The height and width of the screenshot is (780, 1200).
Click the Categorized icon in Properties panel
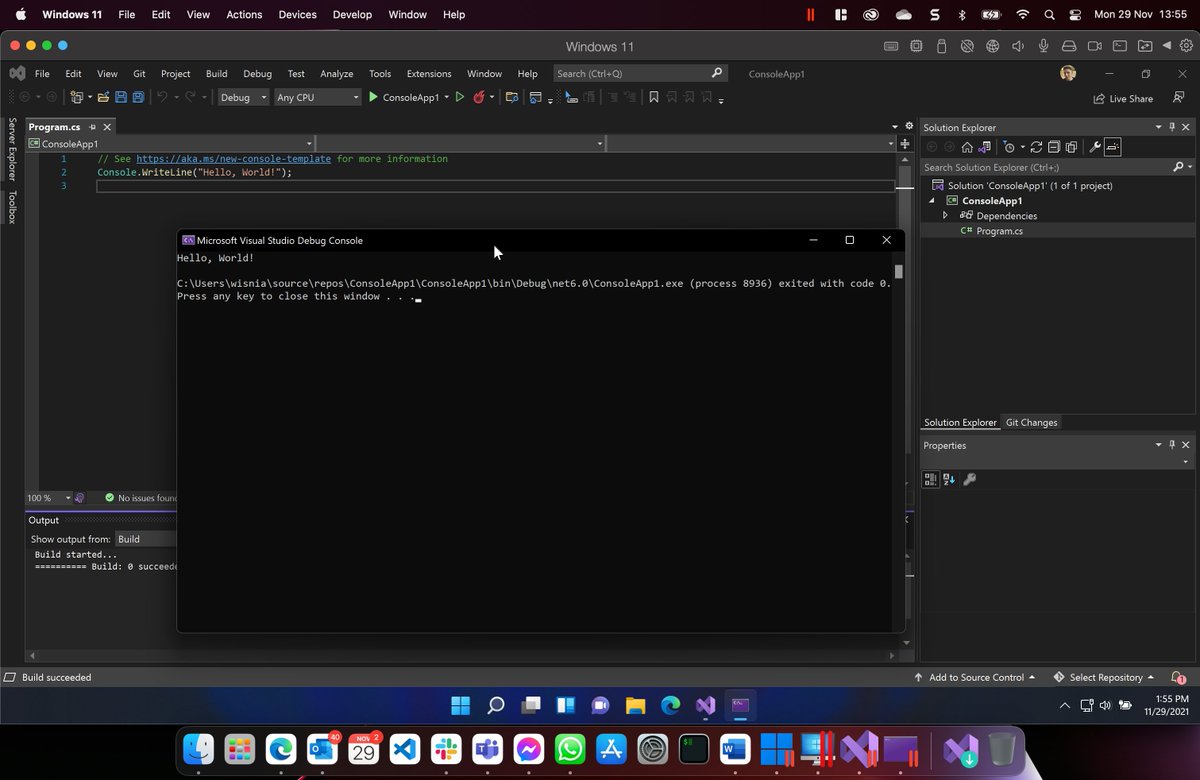[x=929, y=479]
